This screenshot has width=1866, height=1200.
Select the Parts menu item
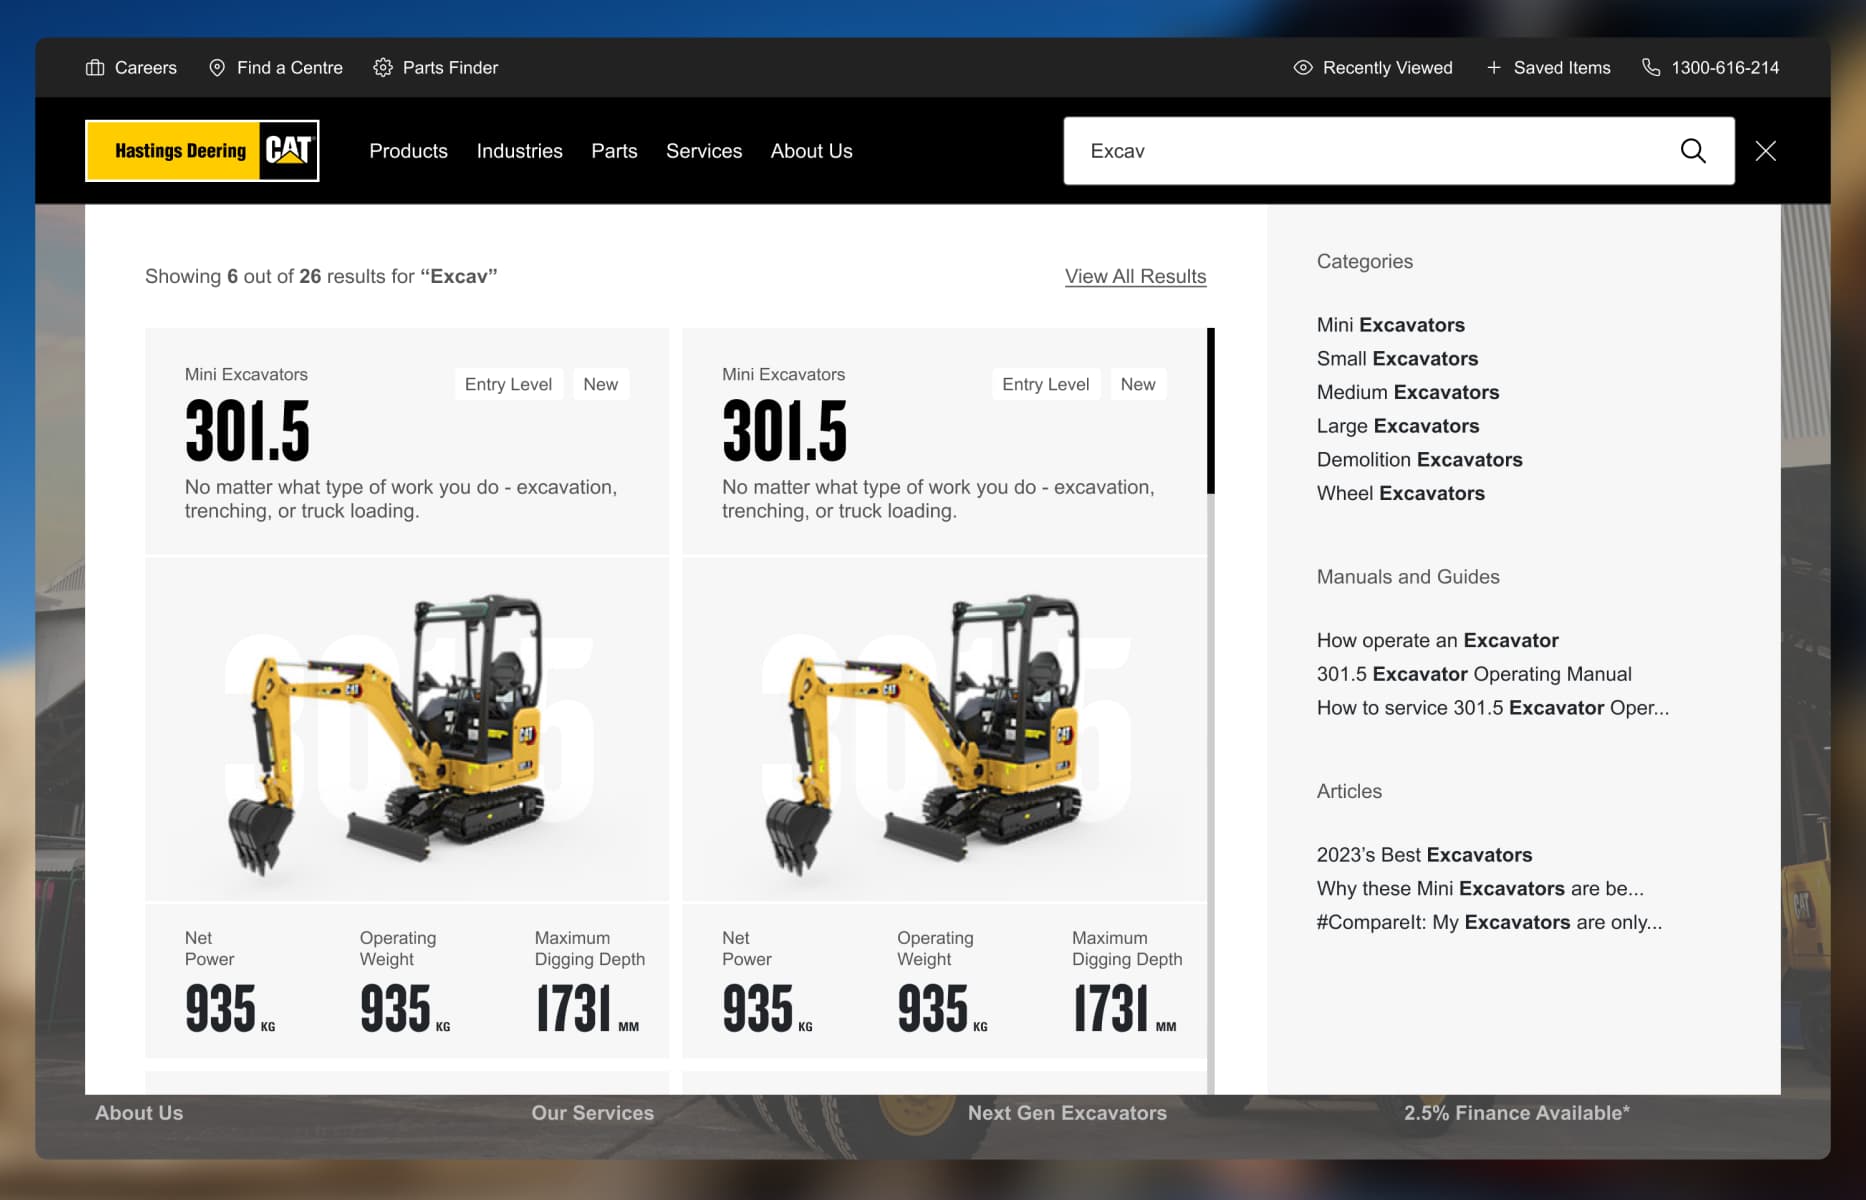pos(614,151)
